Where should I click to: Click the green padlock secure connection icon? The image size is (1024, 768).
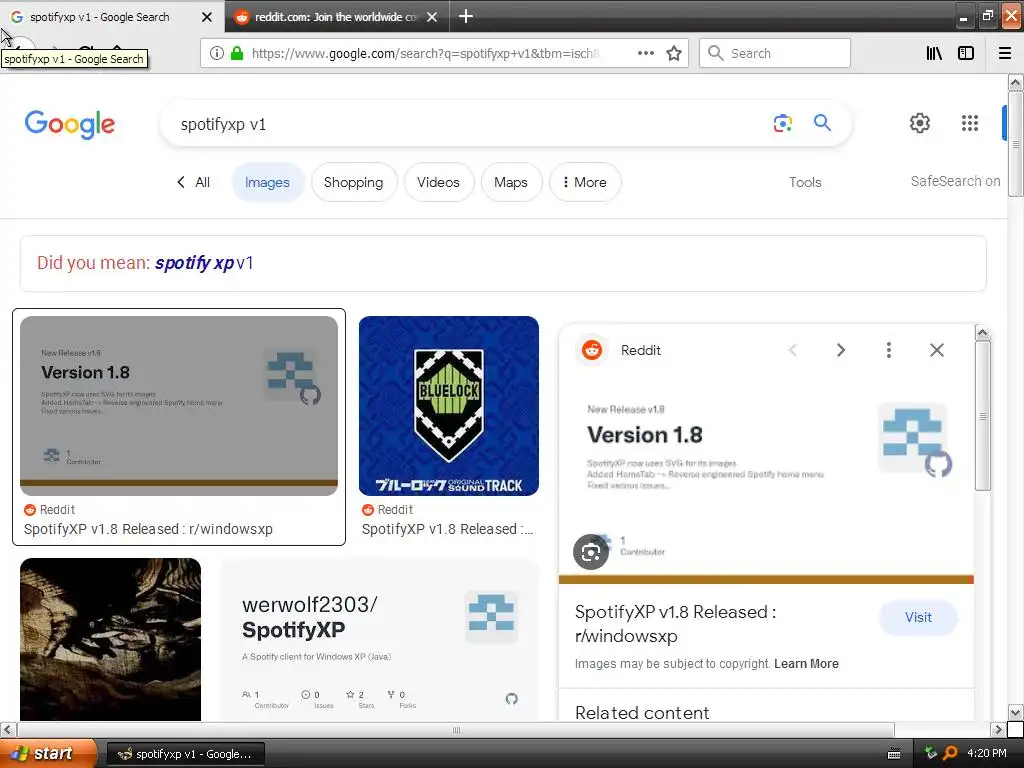tap(237, 53)
